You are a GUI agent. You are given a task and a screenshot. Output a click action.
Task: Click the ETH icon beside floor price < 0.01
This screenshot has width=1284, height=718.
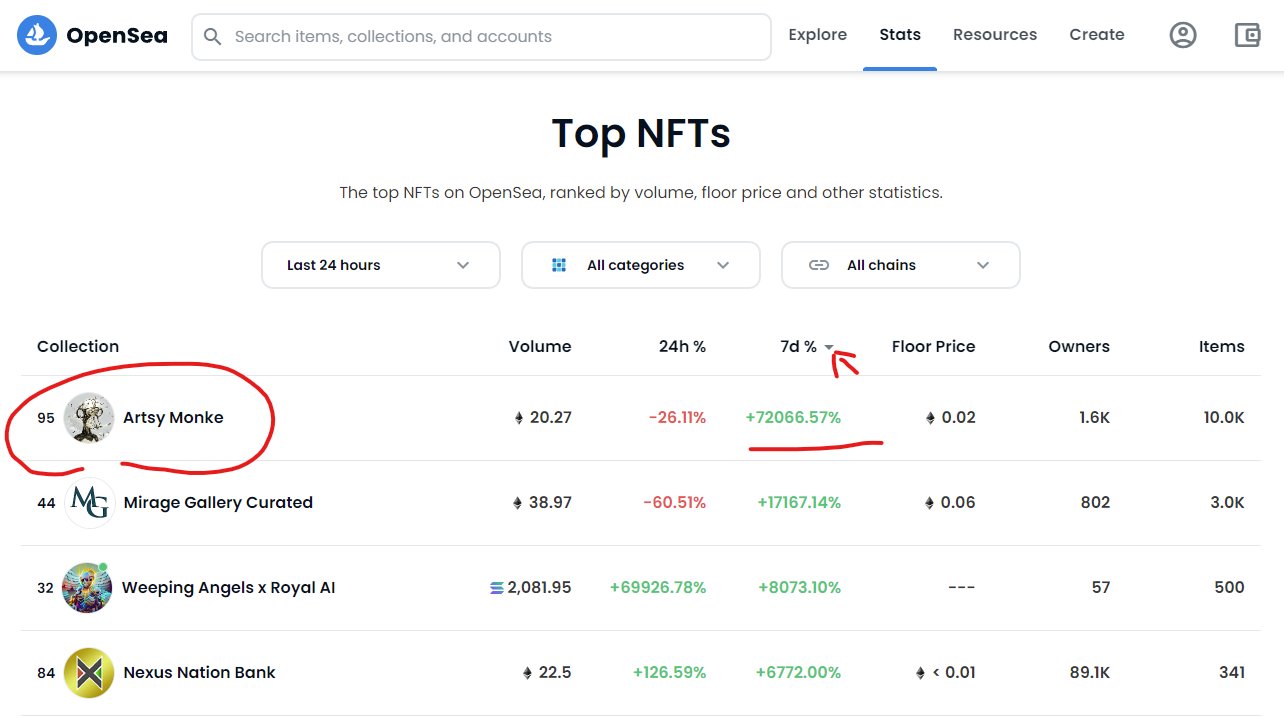pos(921,673)
